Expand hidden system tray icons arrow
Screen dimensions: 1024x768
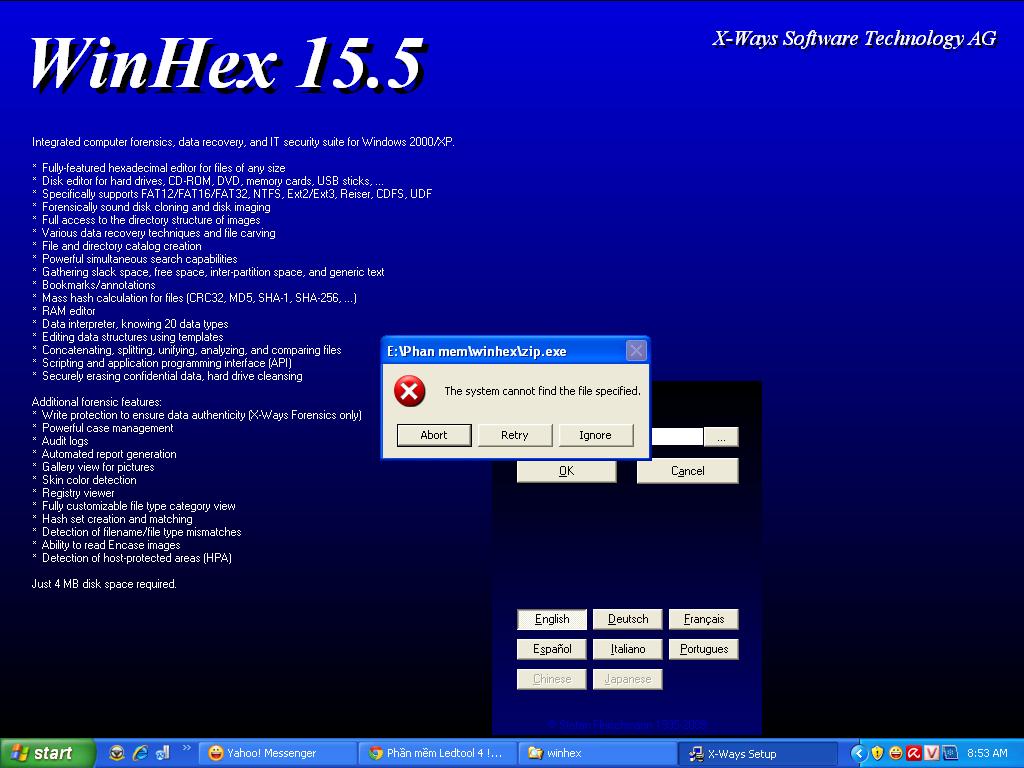point(858,754)
